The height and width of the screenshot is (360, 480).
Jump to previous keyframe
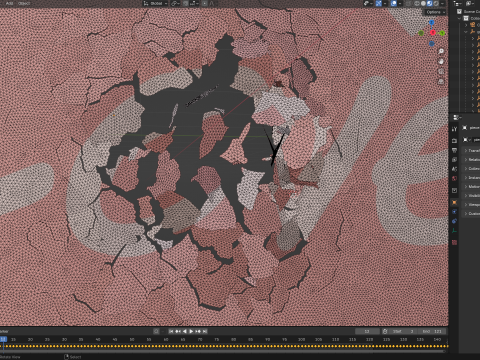178,331
